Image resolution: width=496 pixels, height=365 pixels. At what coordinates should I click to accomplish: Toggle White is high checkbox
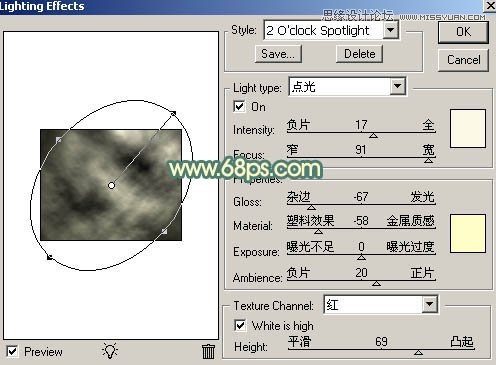coord(240,325)
